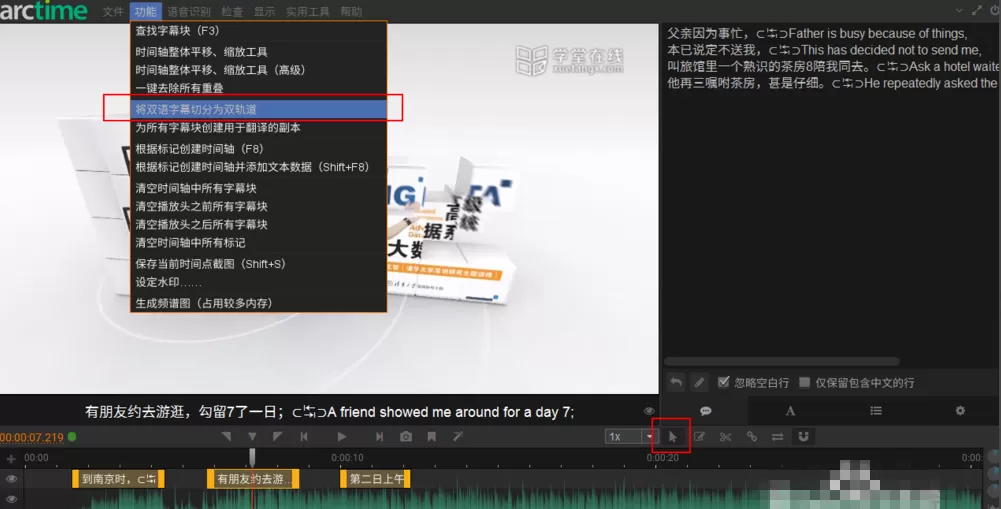
Task: Click the set end point triangle icon
Action: pyautogui.click(x=277, y=437)
